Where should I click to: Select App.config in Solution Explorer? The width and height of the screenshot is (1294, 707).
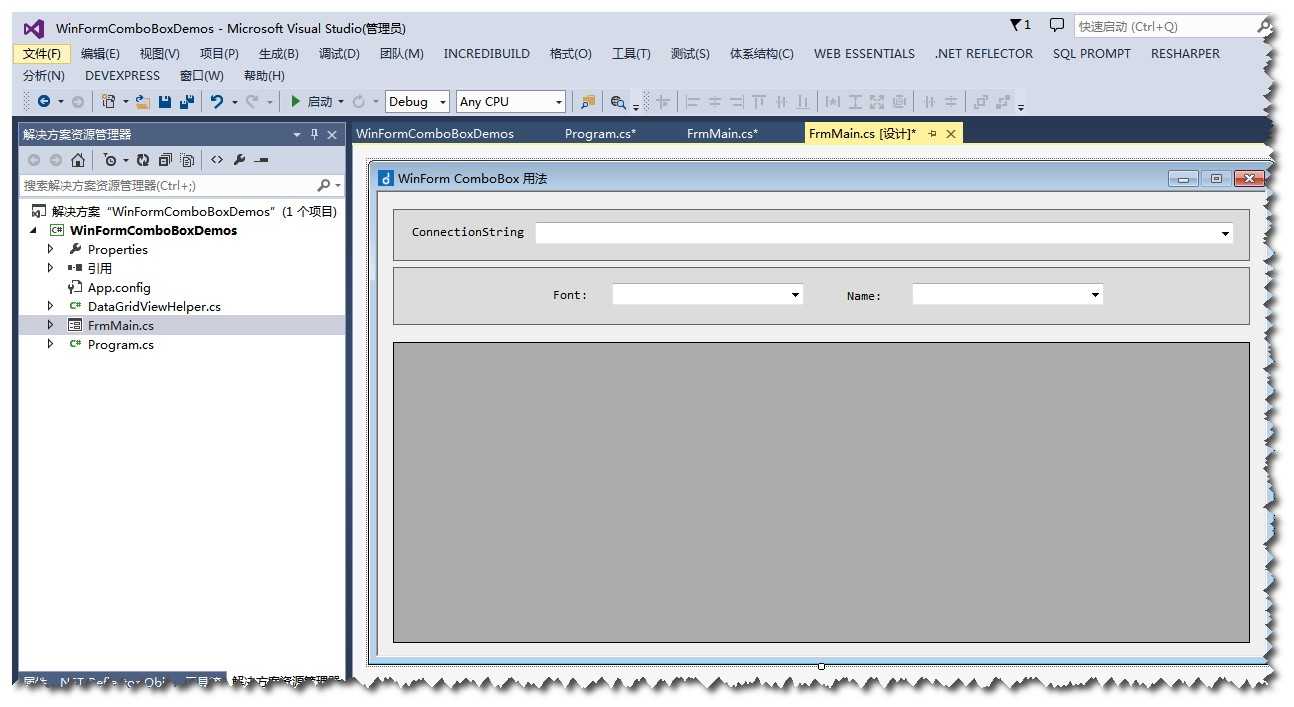click(119, 287)
